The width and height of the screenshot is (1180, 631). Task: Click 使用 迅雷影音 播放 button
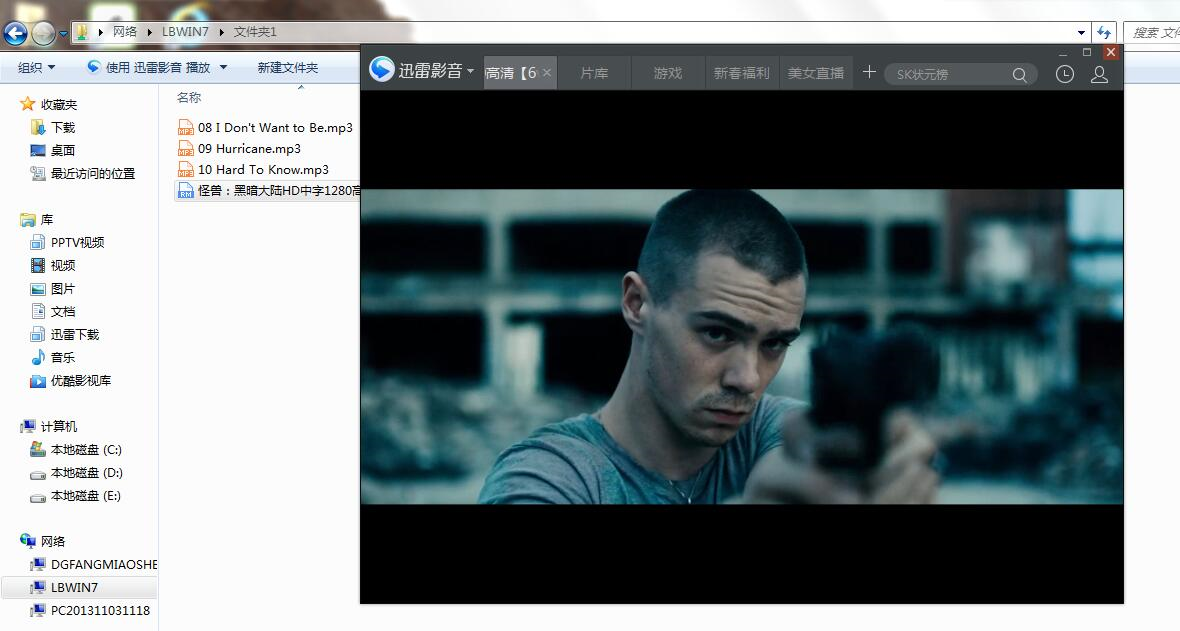click(149, 68)
